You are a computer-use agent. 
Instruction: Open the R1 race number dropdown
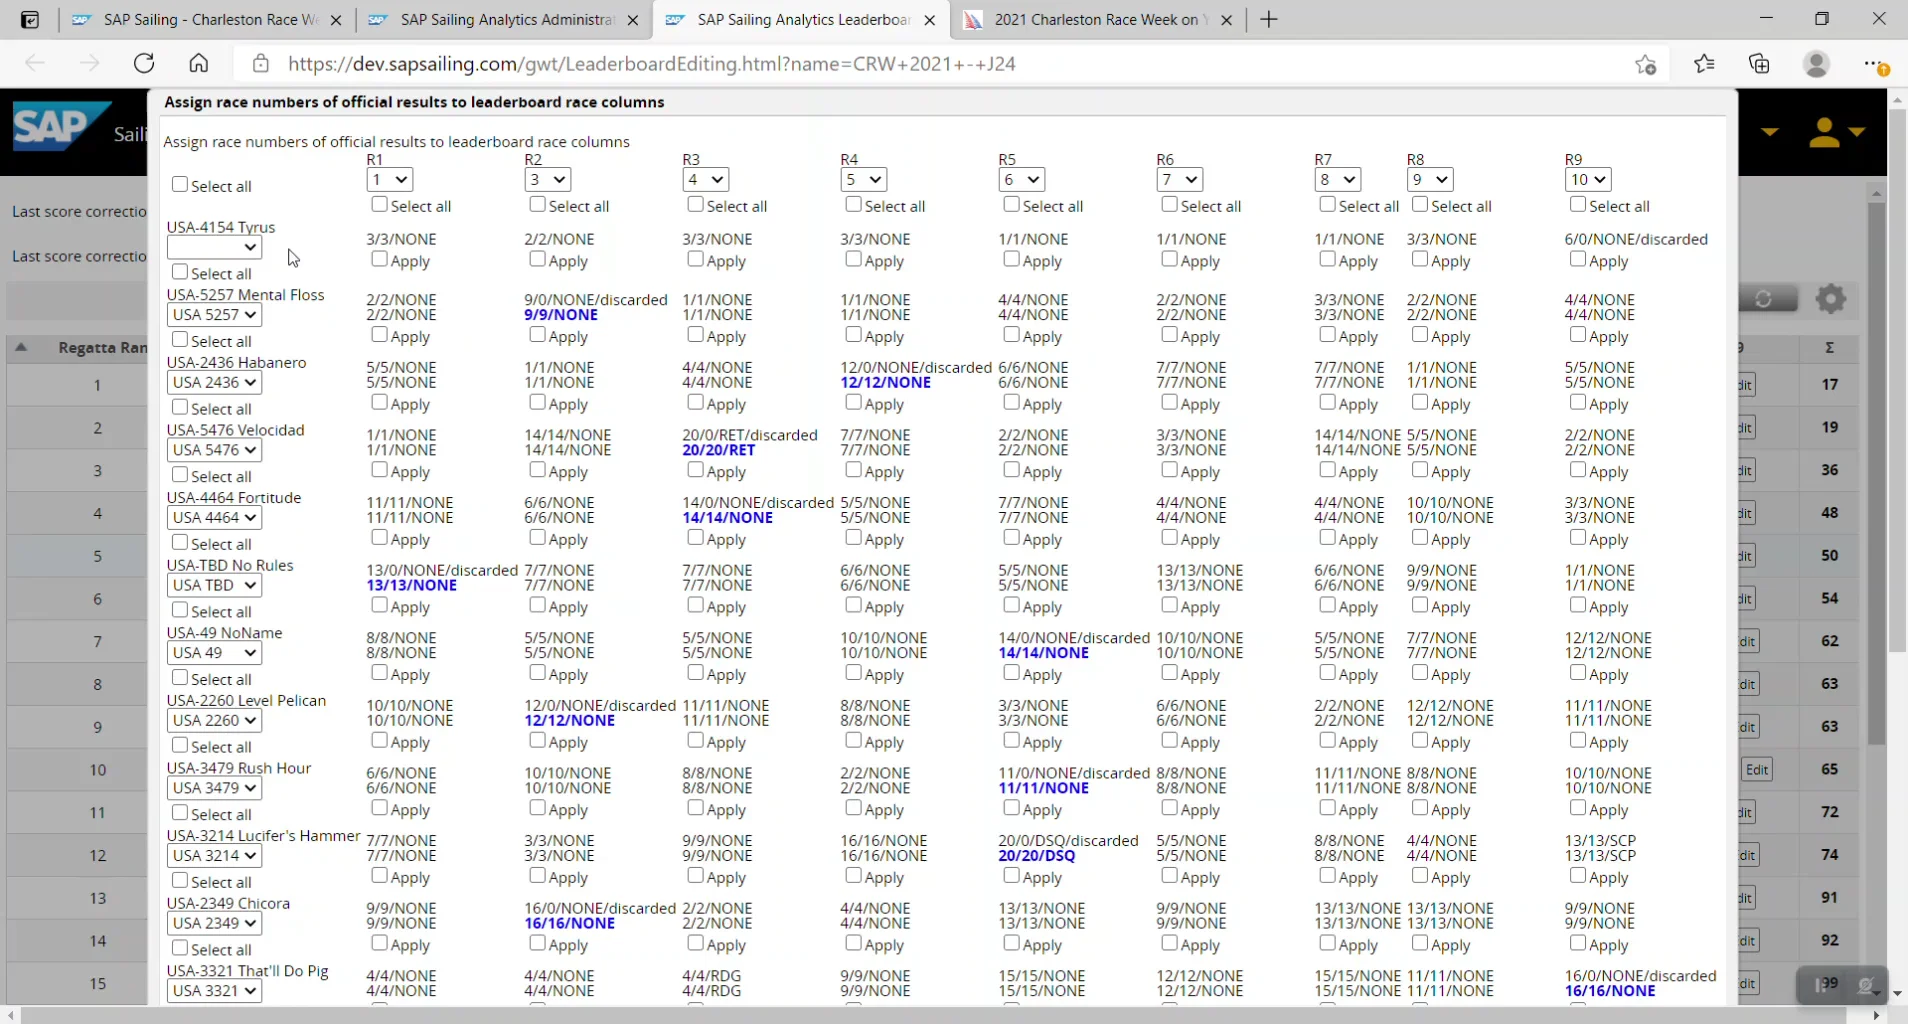click(388, 179)
